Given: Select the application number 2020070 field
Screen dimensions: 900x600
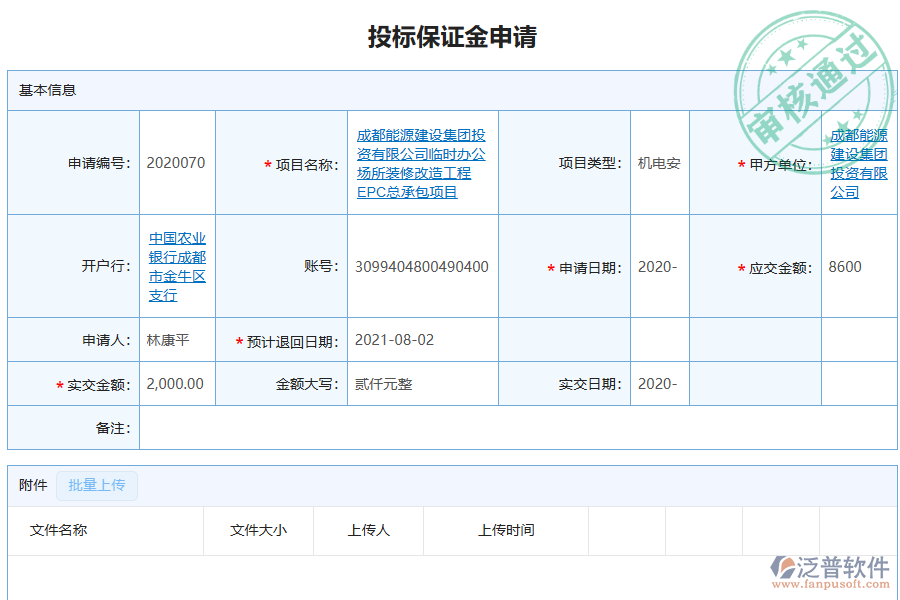Looking at the screenshot, I should pyautogui.click(x=175, y=163).
